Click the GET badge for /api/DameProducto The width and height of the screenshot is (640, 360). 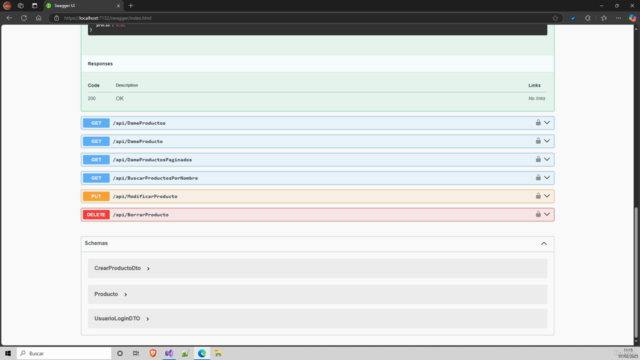click(x=96, y=141)
